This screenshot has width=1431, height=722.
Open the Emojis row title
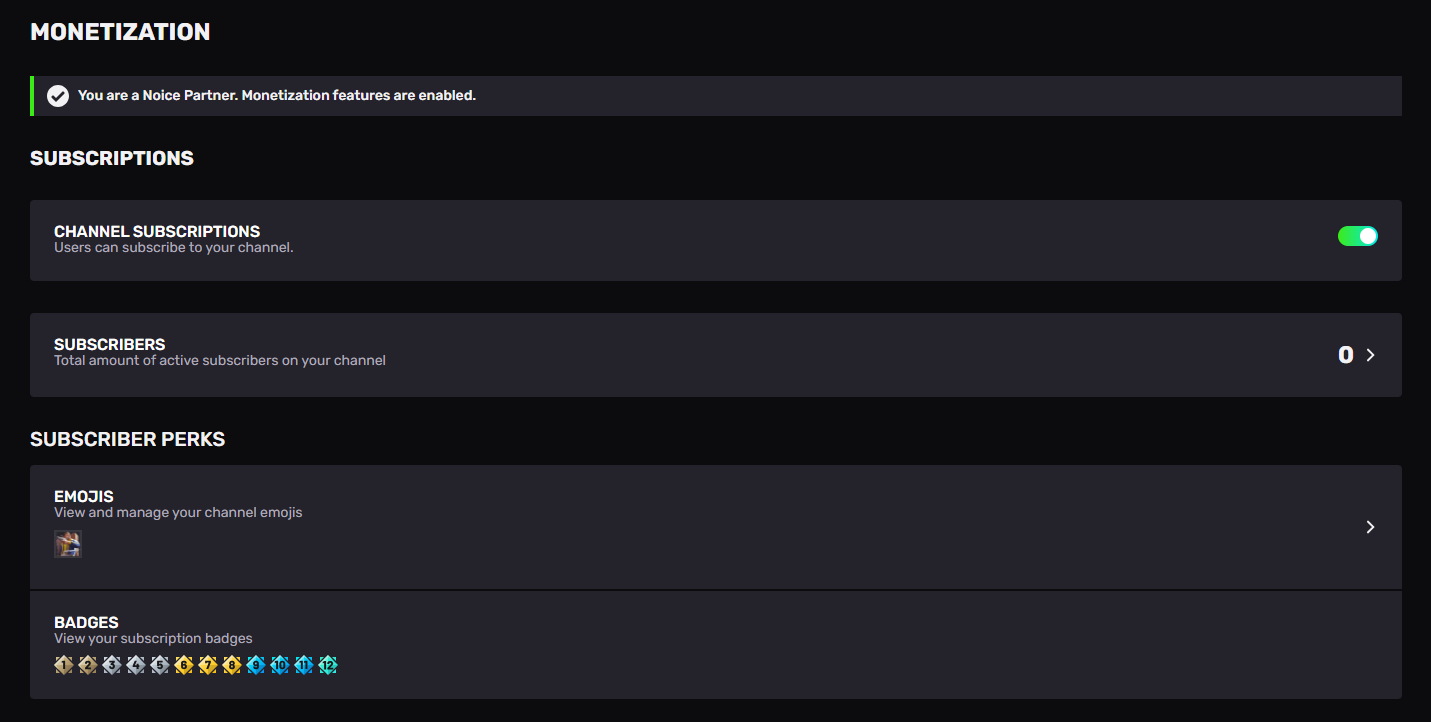(84, 496)
